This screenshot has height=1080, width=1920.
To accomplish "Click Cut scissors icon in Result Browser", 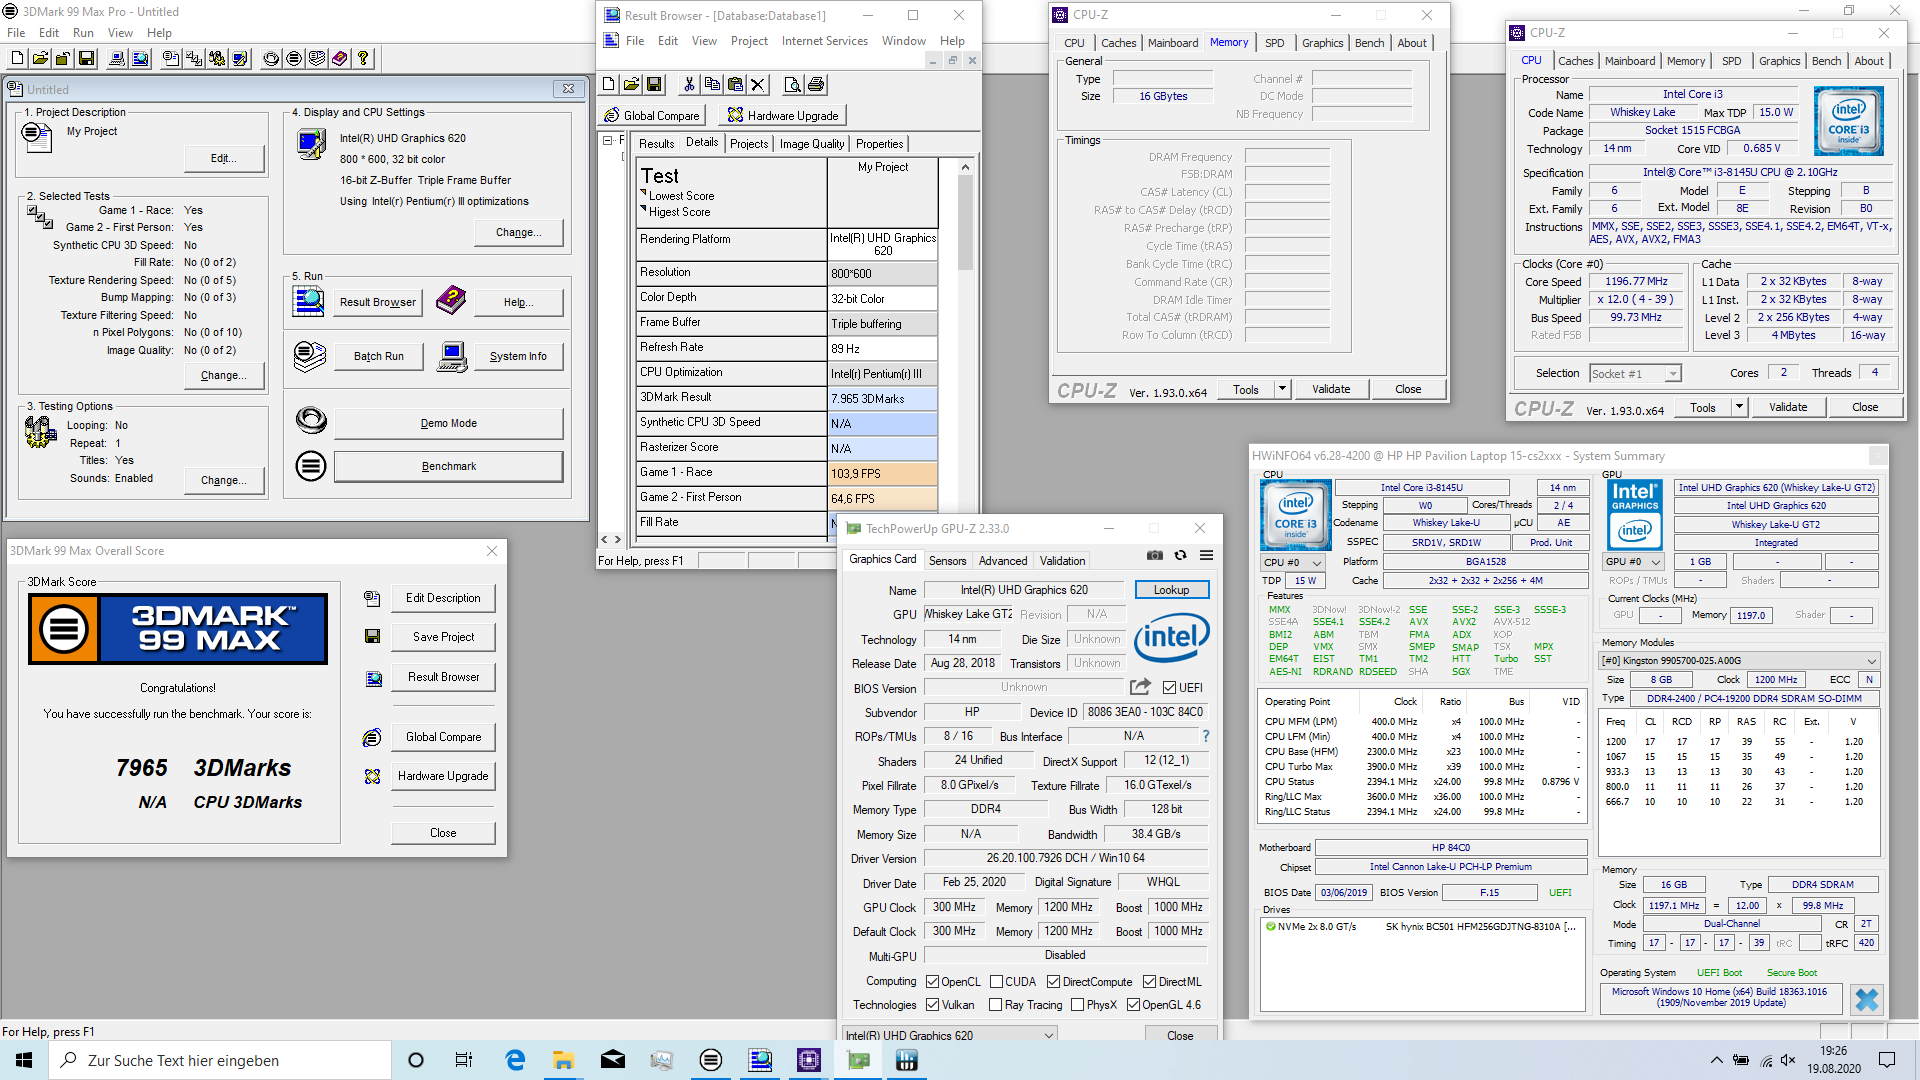I will coord(688,85).
